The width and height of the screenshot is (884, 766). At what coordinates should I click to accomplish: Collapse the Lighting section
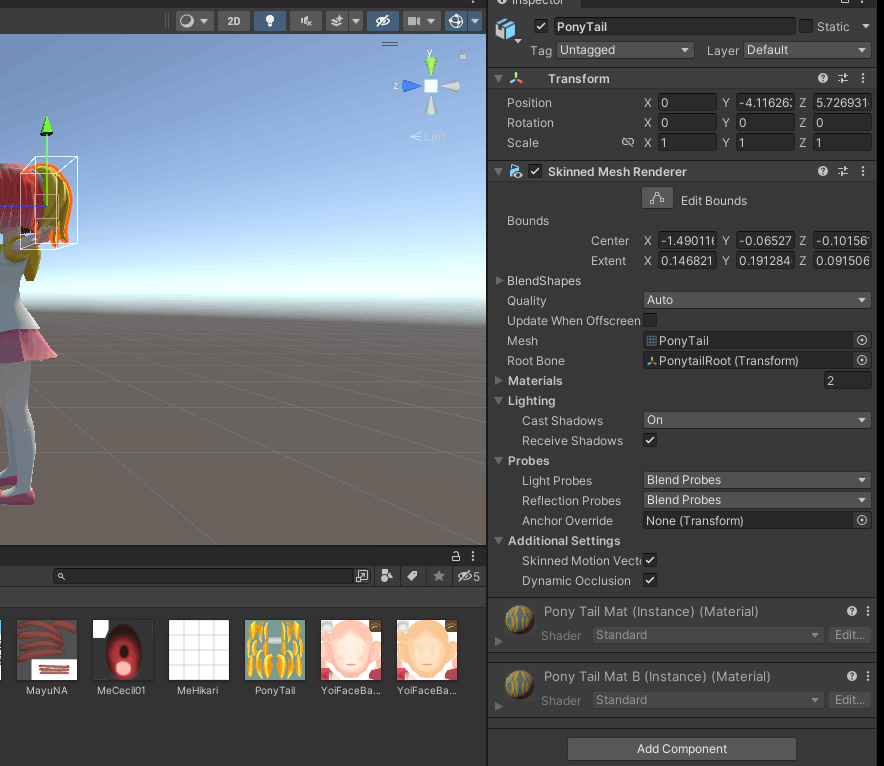[498, 401]
